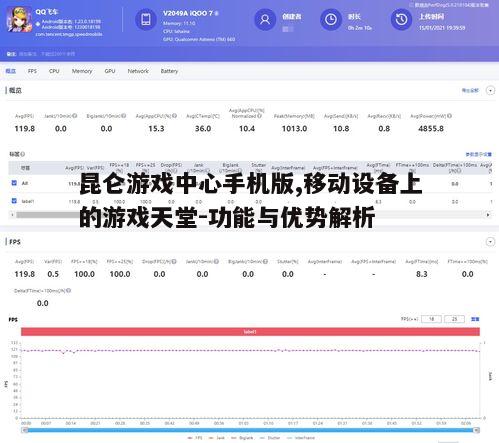The width and height of the screenshot is (499, 443).
Task: Open the 概览 overview tab
Action: coord(11,71)
